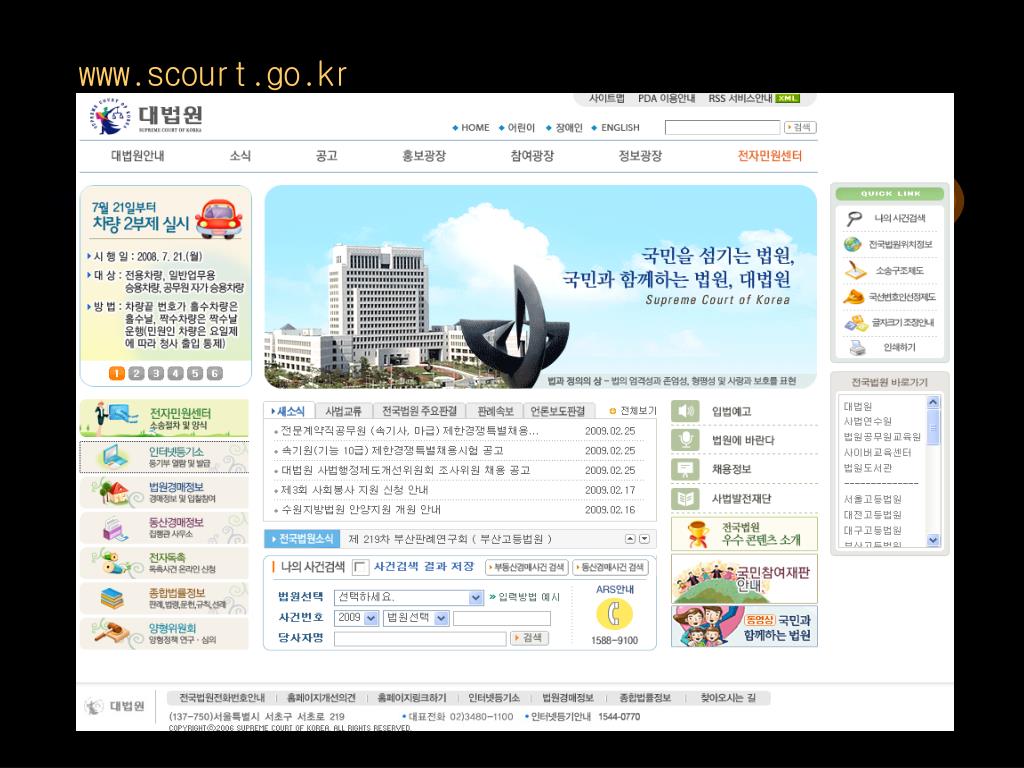Open 전국법원 우수 콘텐츠 소개 trophy banner
The image size is (1024, 768).
point(744,534)
